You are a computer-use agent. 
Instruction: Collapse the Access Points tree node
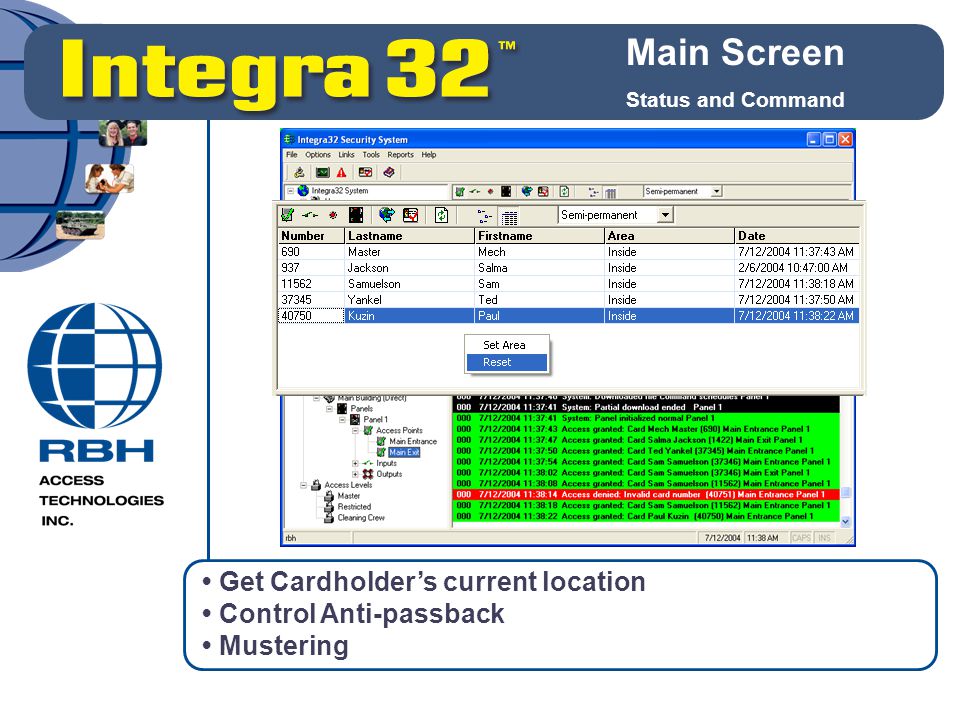coord(355,430)
